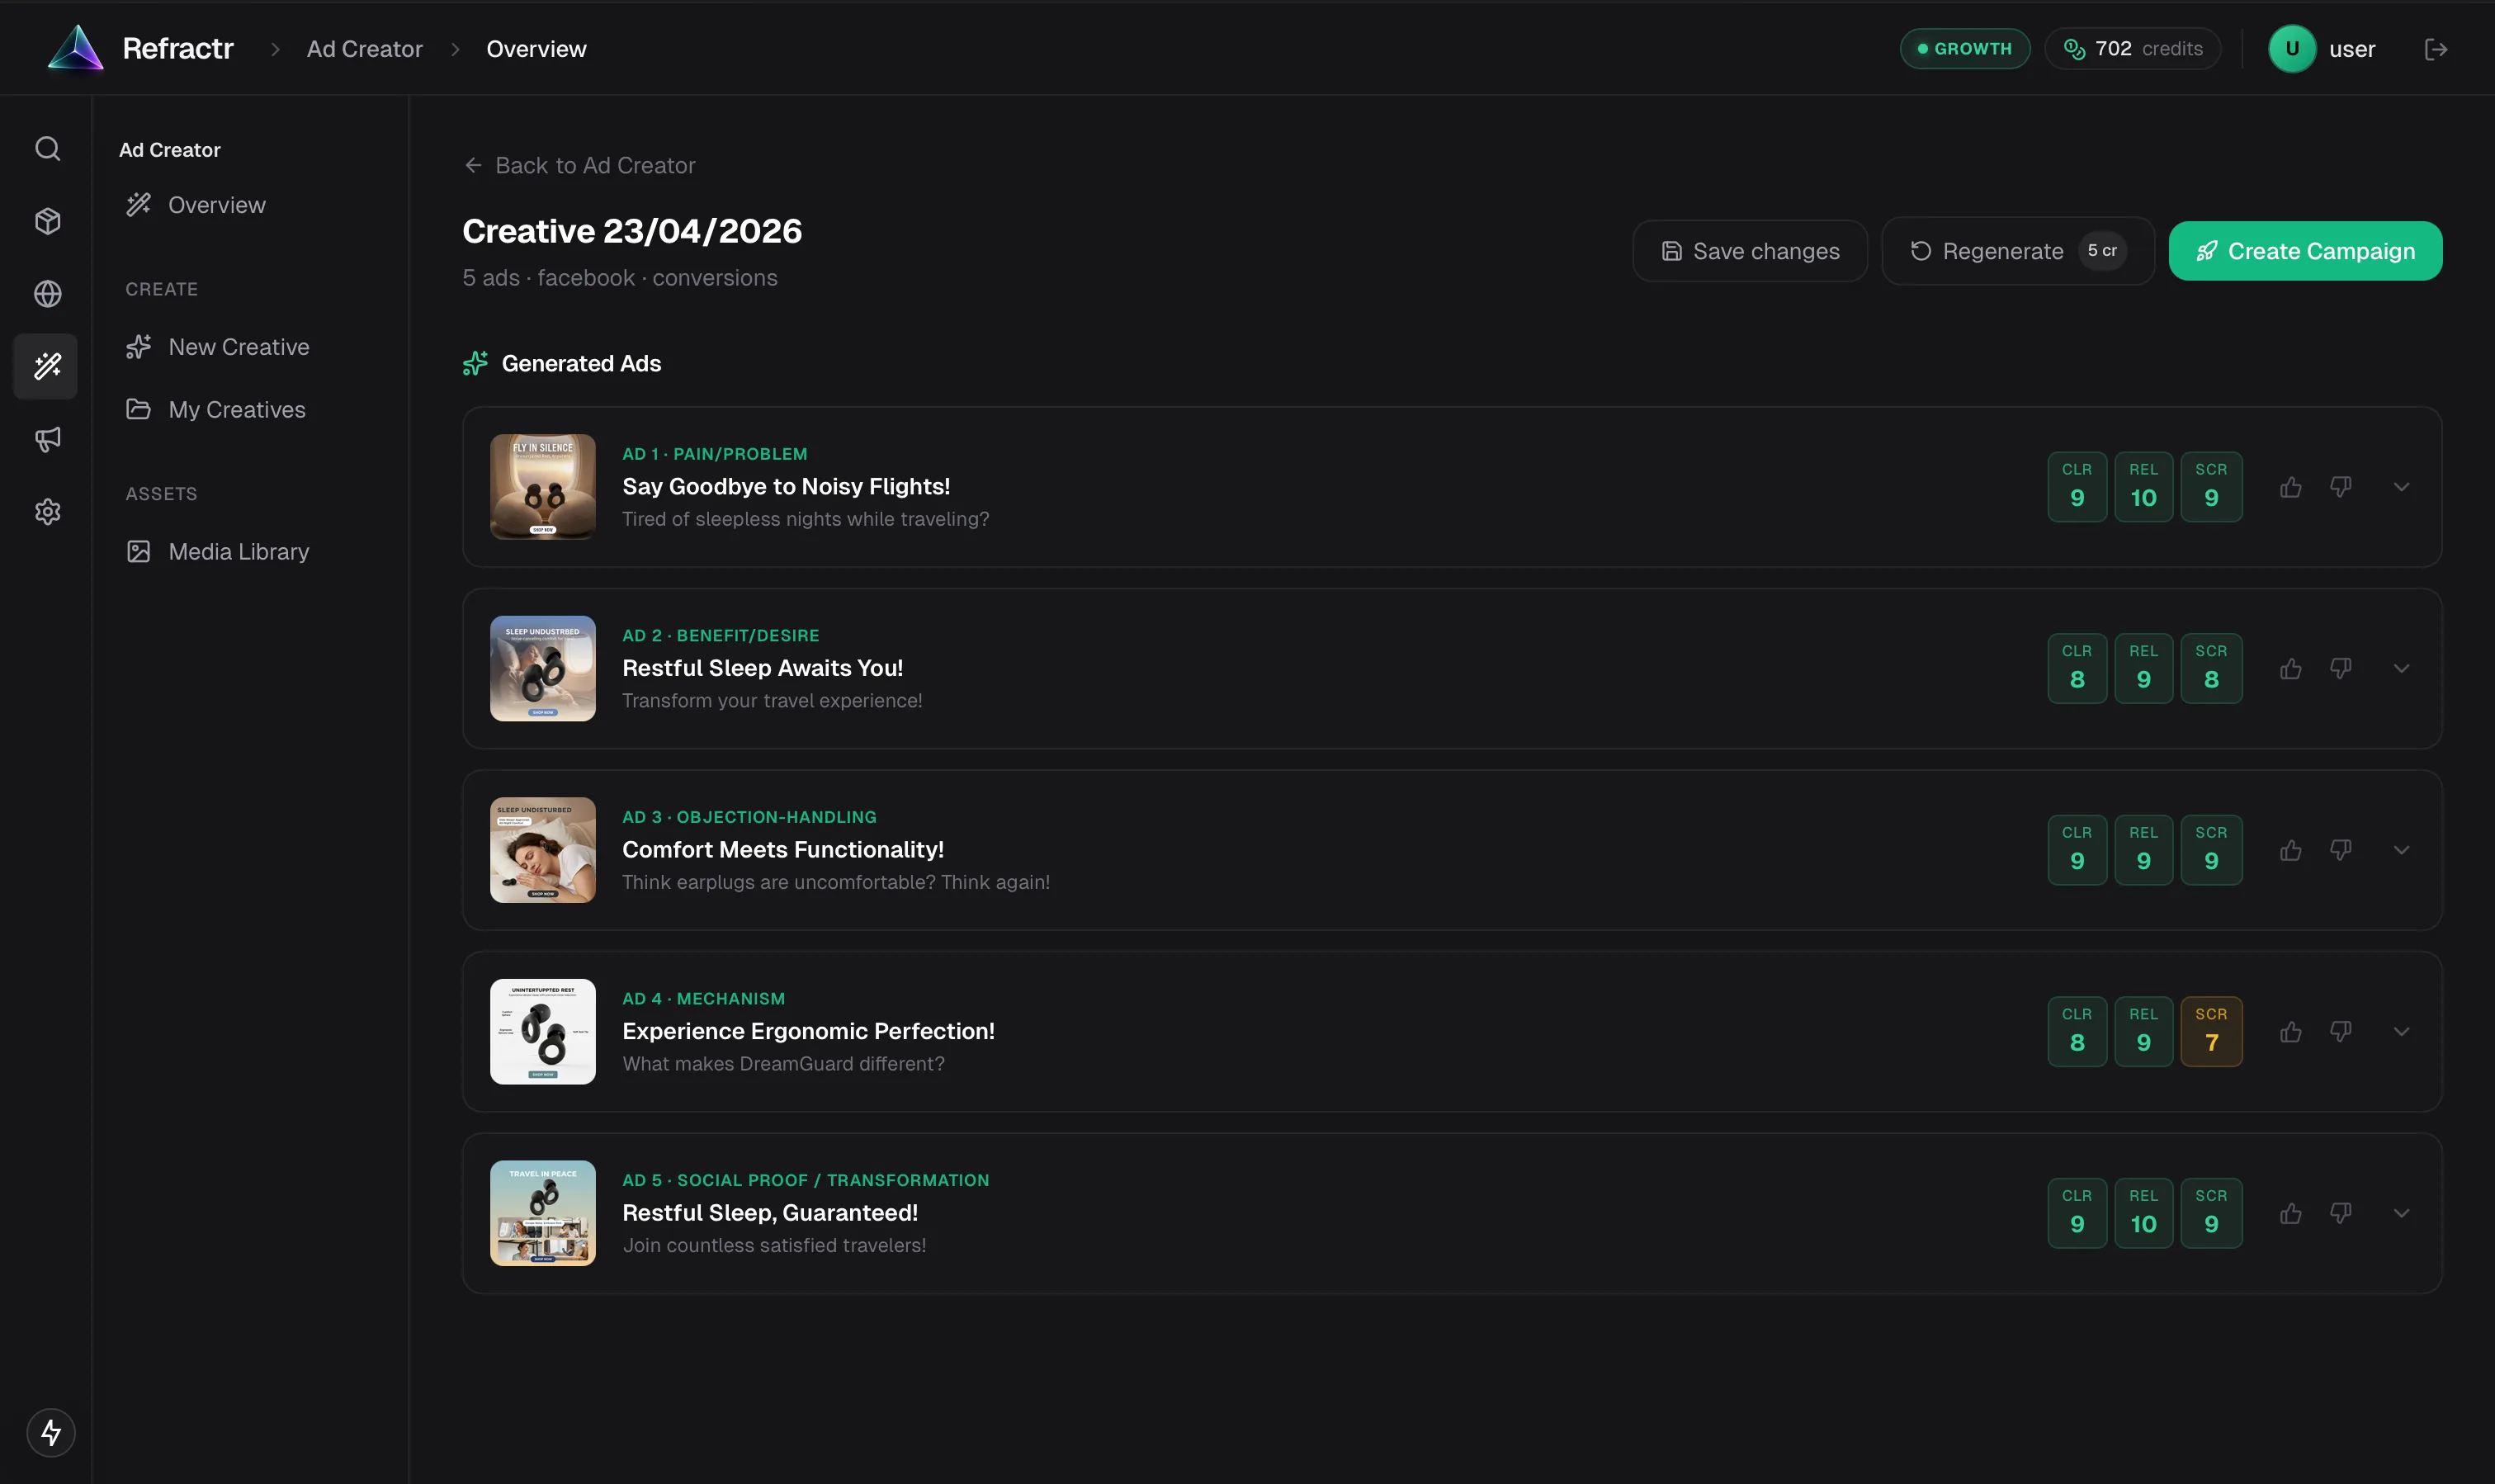Click headline Experience Ergonomic Perfection!

pyautogui.click(x=808, y=1032)
